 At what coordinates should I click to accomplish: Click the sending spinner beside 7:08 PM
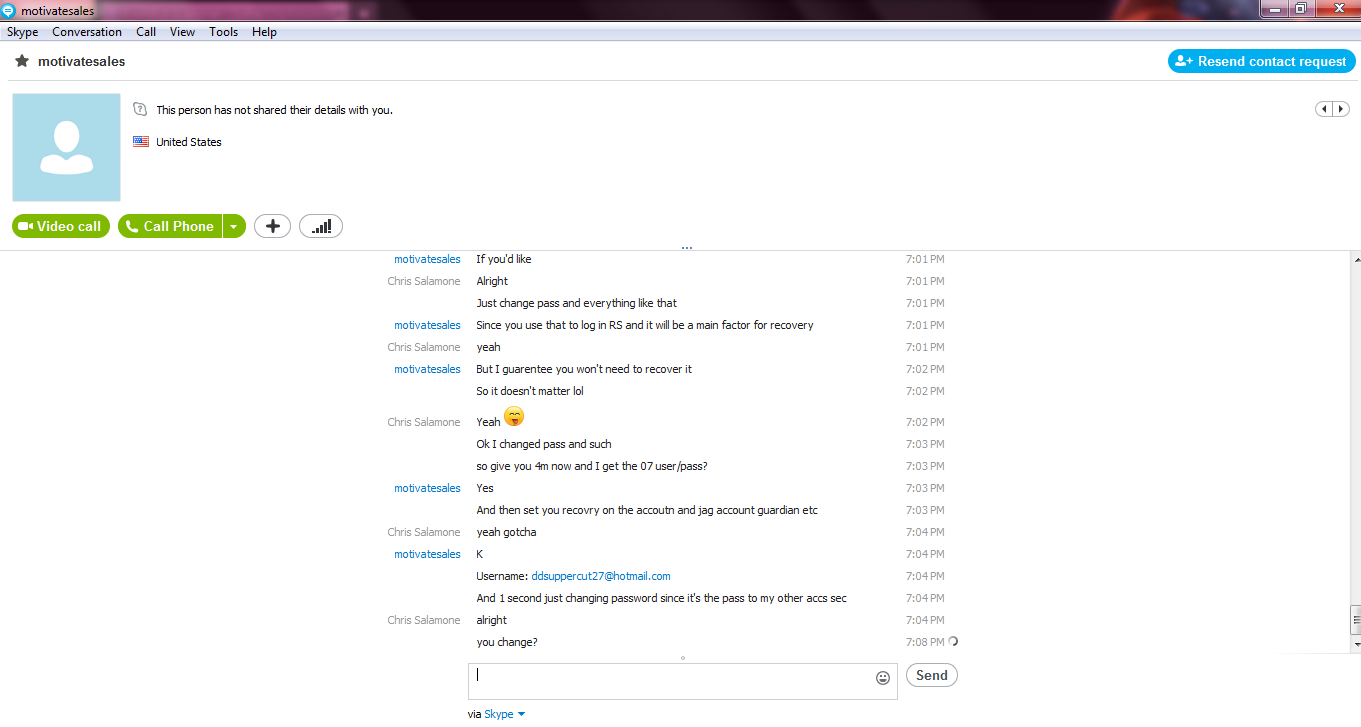pyautogui.click(x=953, y=642)
